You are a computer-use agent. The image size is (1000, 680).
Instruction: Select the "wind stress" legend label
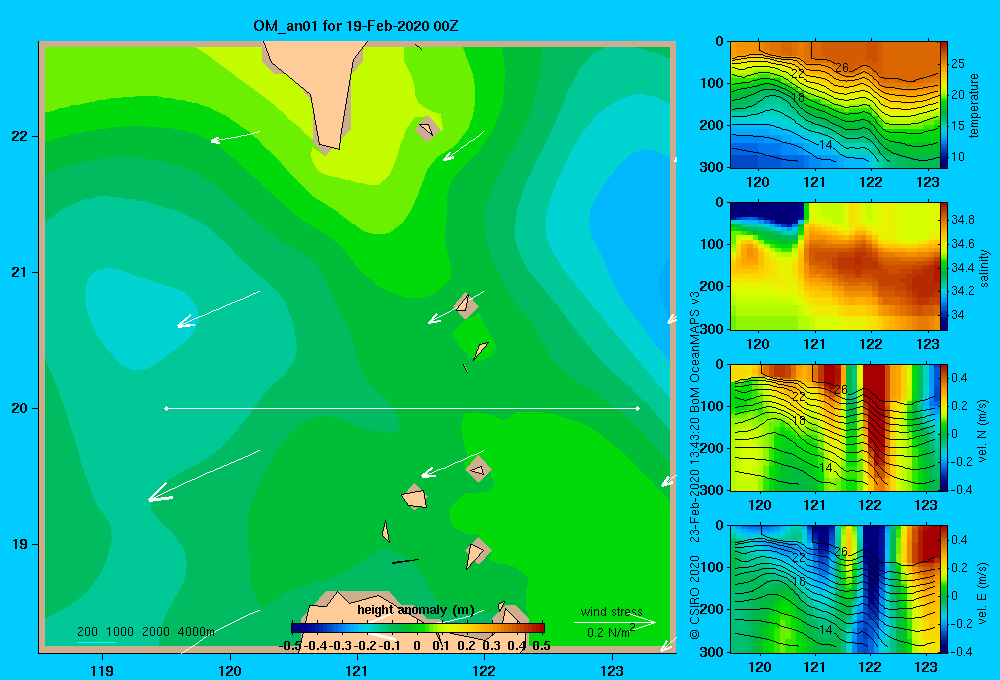tap(611, 611)
